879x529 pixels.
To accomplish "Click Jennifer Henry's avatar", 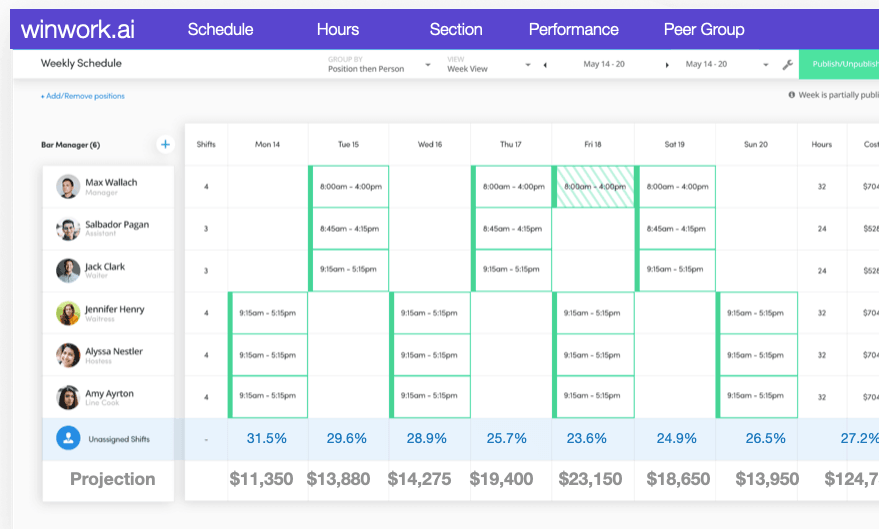I will (x=68, y=313).
